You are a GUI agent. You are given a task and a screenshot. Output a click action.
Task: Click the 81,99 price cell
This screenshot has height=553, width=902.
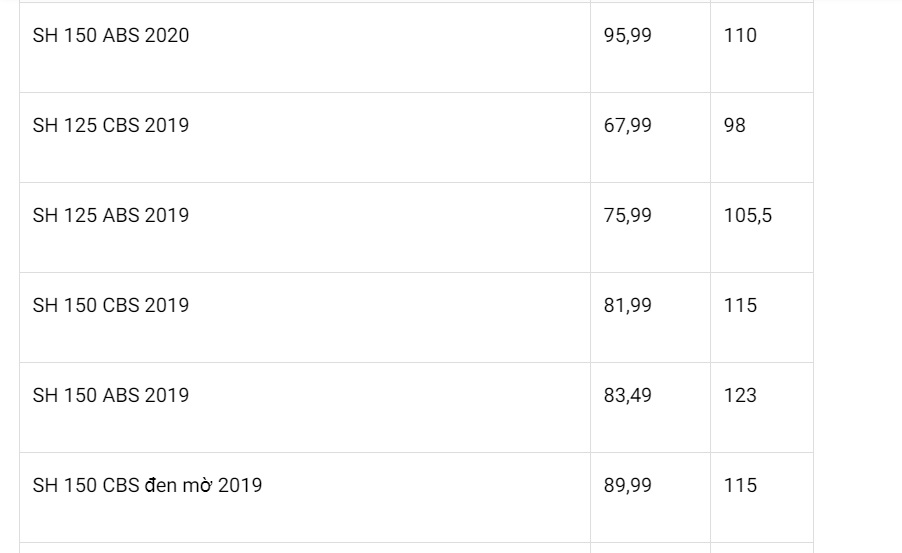(627, 306)
